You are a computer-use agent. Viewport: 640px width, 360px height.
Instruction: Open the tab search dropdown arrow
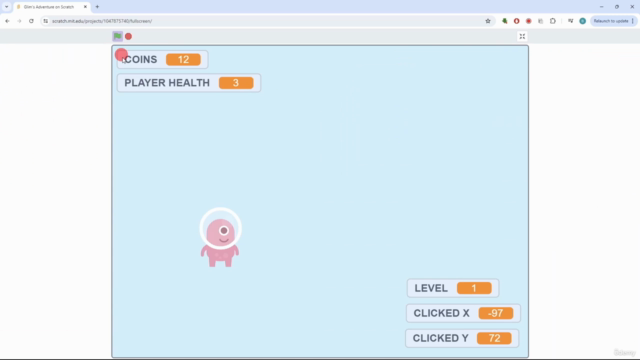click(7, 7)
